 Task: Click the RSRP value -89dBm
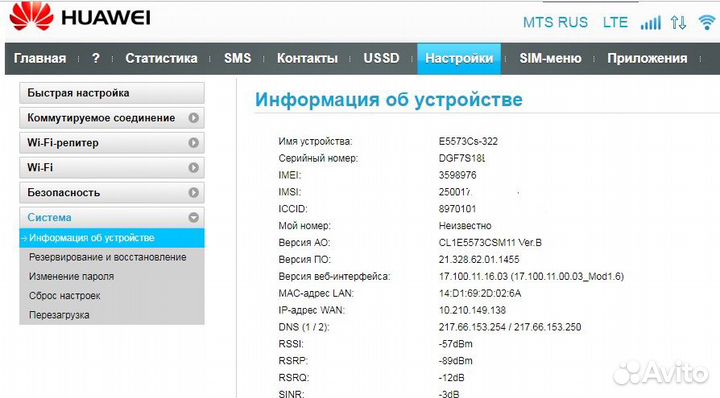(x=456, y=361)
